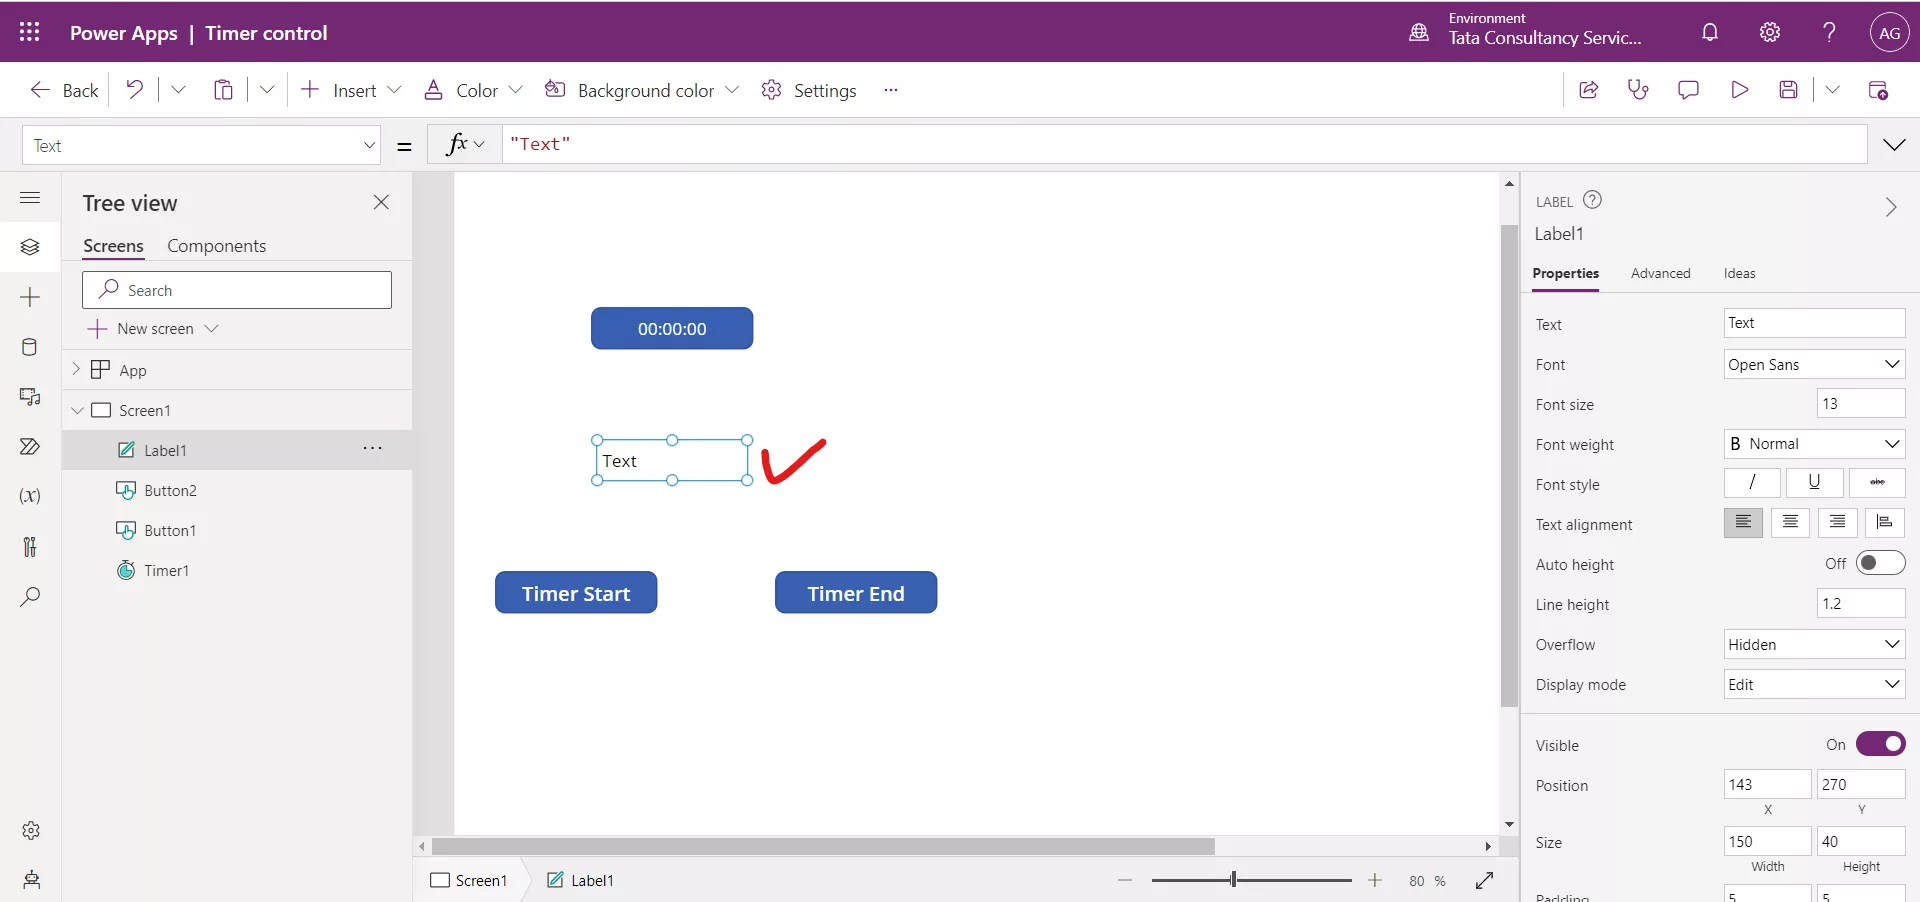Open the Font weight dropdown
The width and height of the screenshot is (1920, 902).
(x=1814, y=444)
